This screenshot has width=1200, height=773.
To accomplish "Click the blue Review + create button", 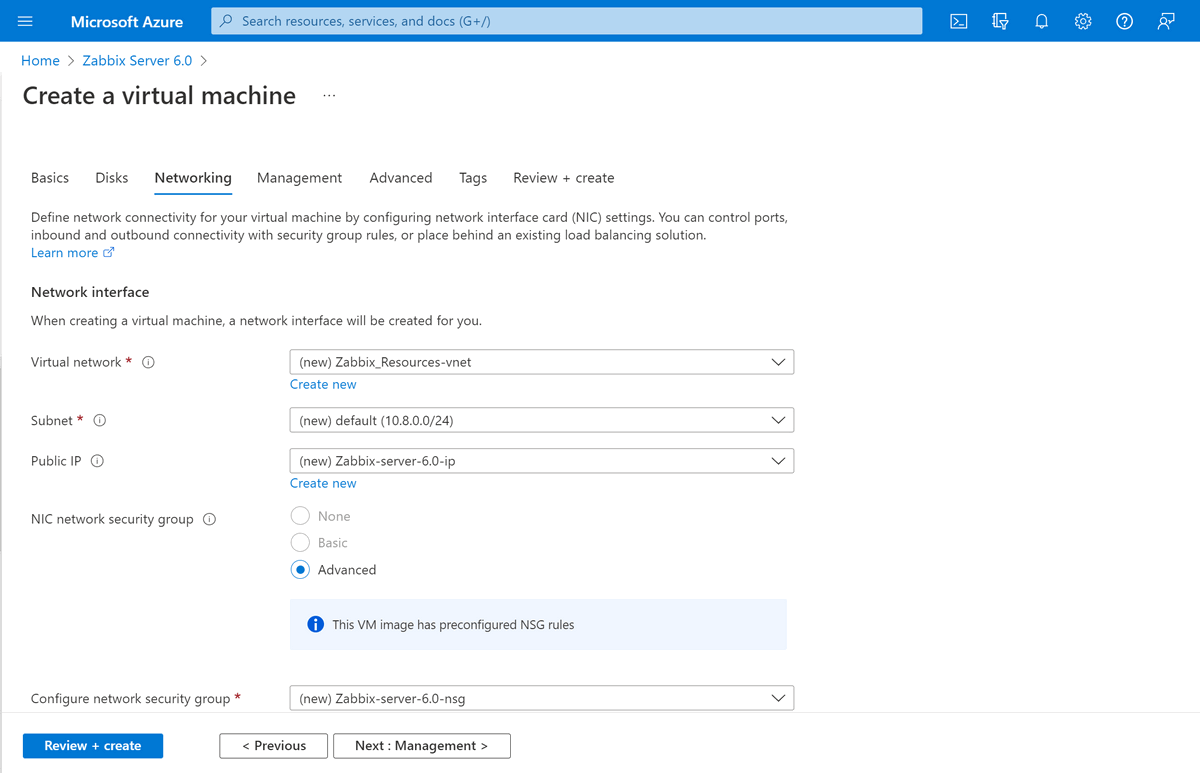I will tap(93, 746).
